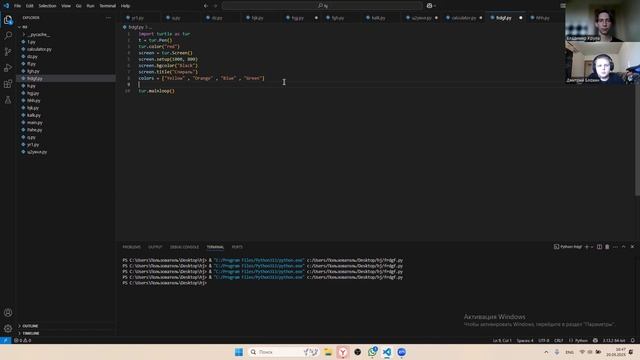Open the Run and Debug view

8,68
